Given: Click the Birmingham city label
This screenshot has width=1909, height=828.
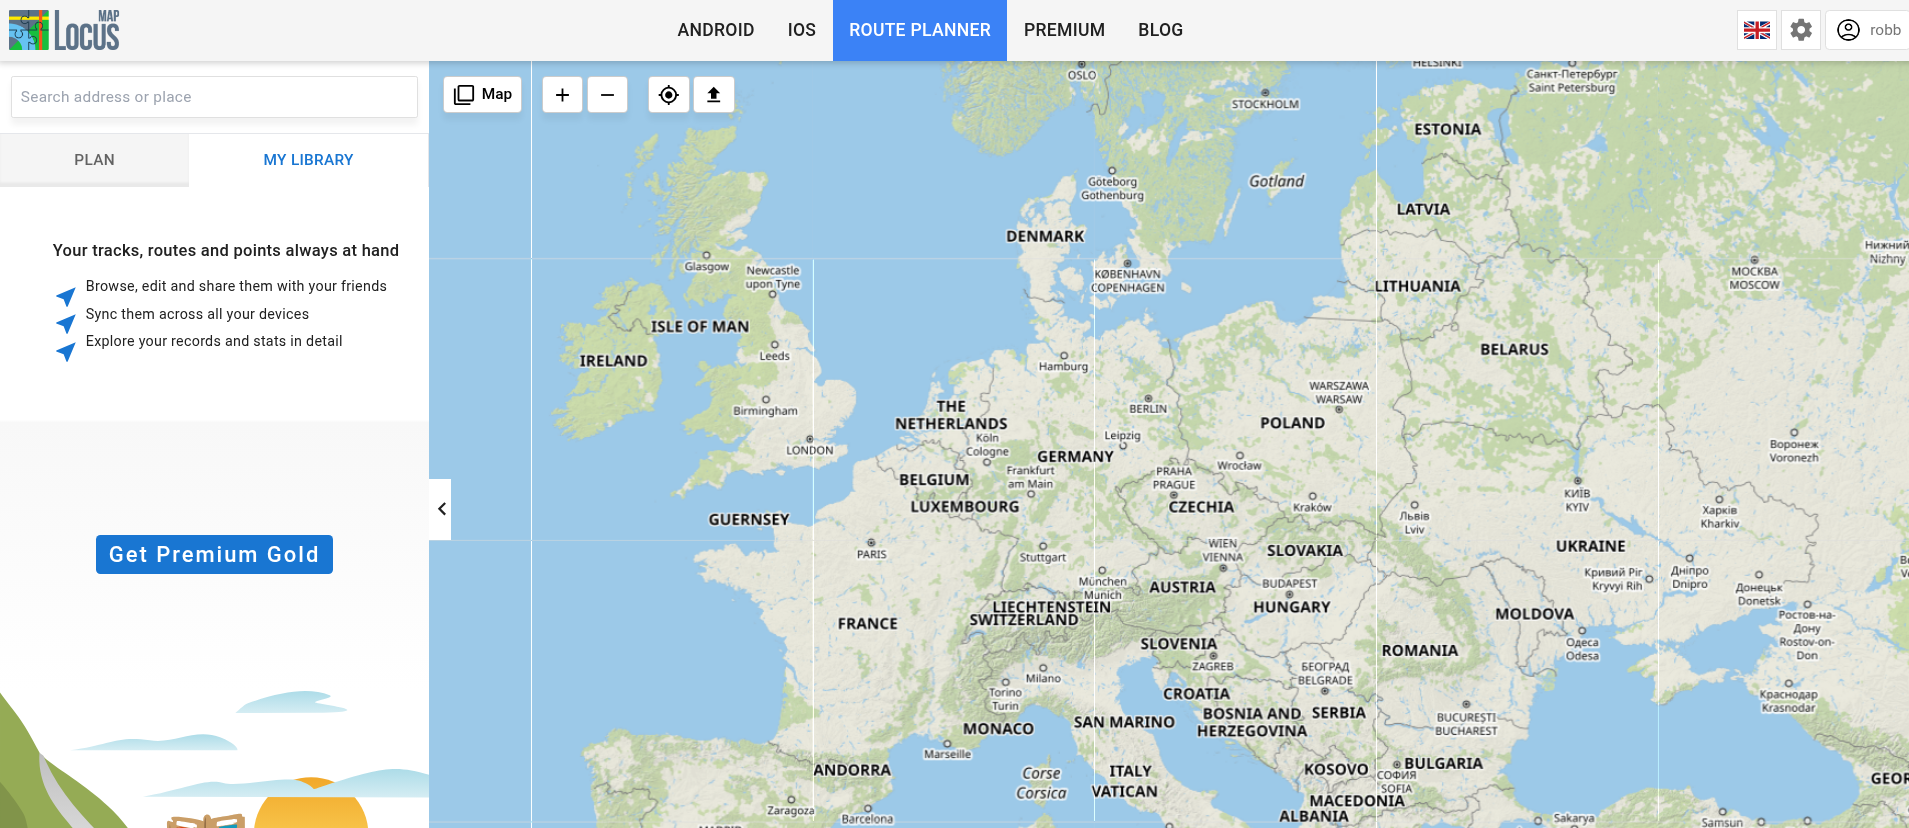Looking at the screenshot, I should click(x=765, y=410).
